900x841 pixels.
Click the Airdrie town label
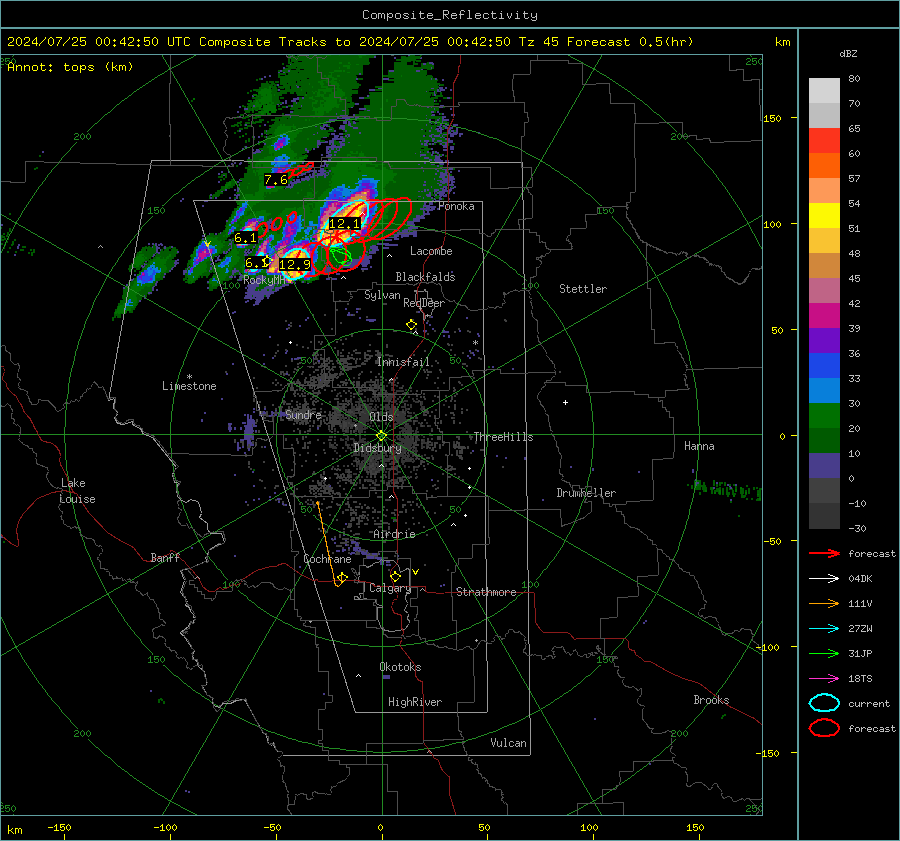coord(394,534)
